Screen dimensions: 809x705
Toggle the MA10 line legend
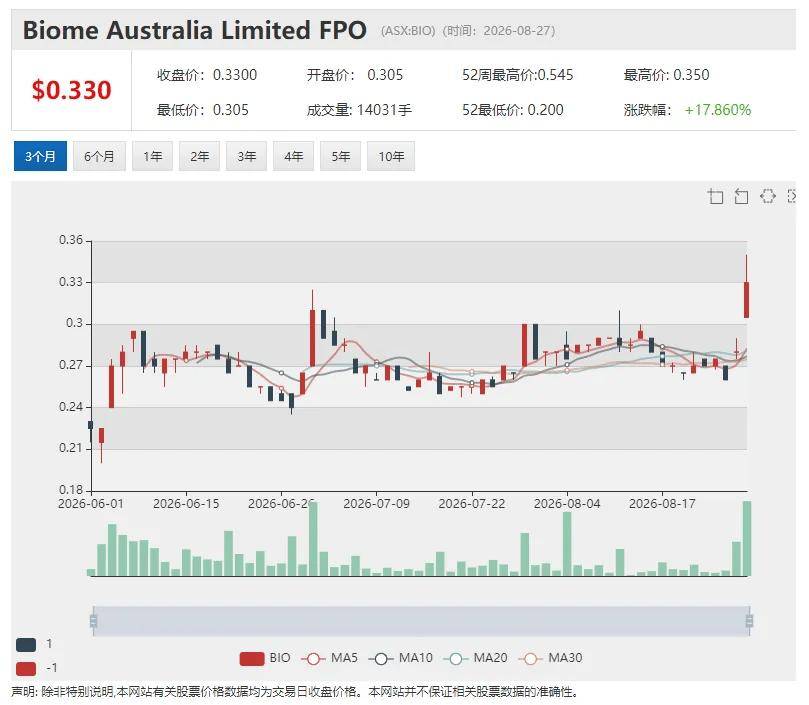point(401,658)
